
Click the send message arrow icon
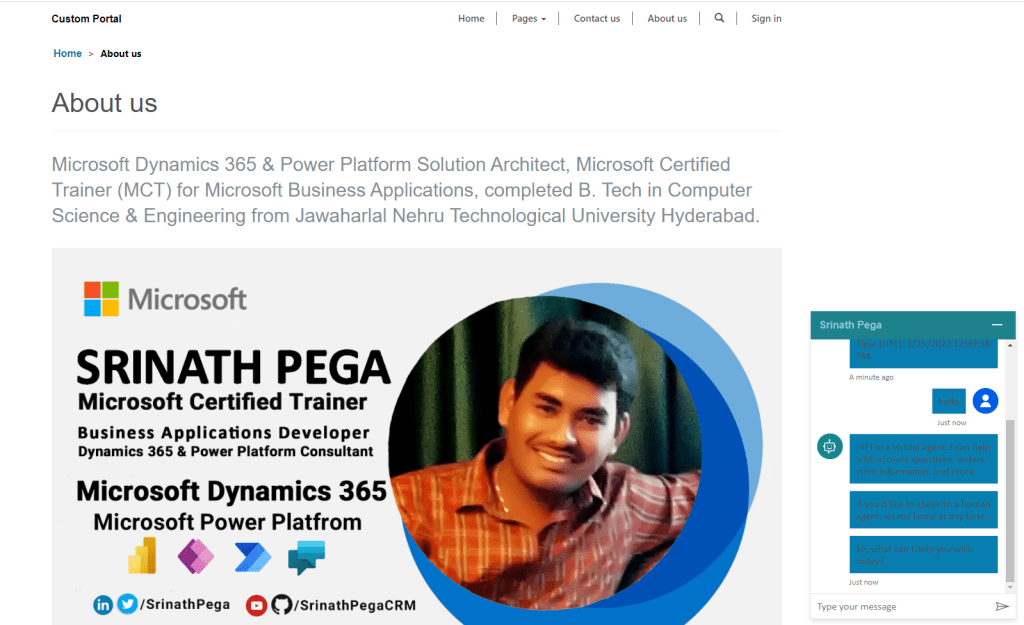coord(1002,607)
